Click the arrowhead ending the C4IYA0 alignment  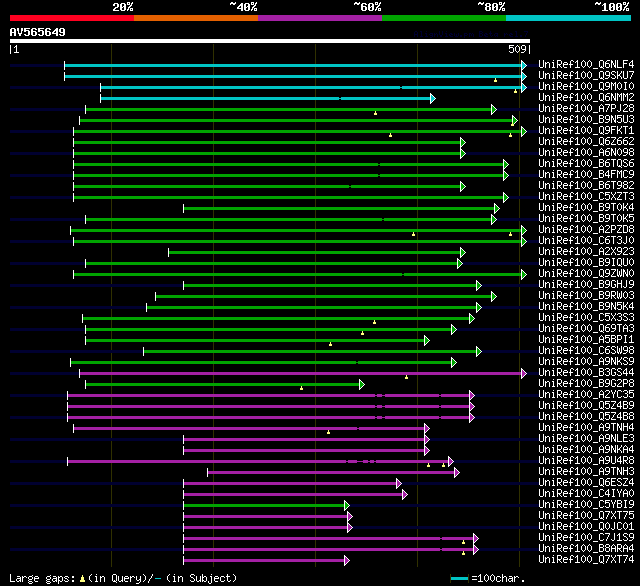pos(405,495)
